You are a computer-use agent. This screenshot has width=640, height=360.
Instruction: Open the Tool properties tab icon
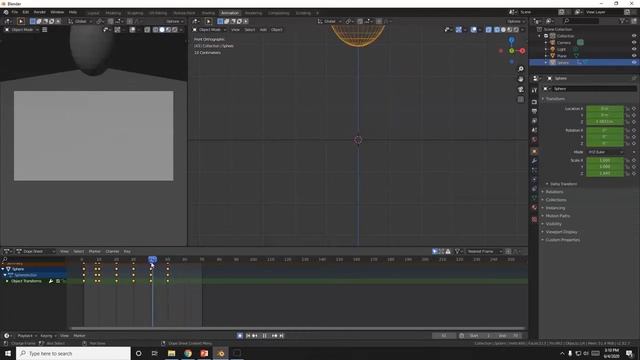[x=534, y=90]
